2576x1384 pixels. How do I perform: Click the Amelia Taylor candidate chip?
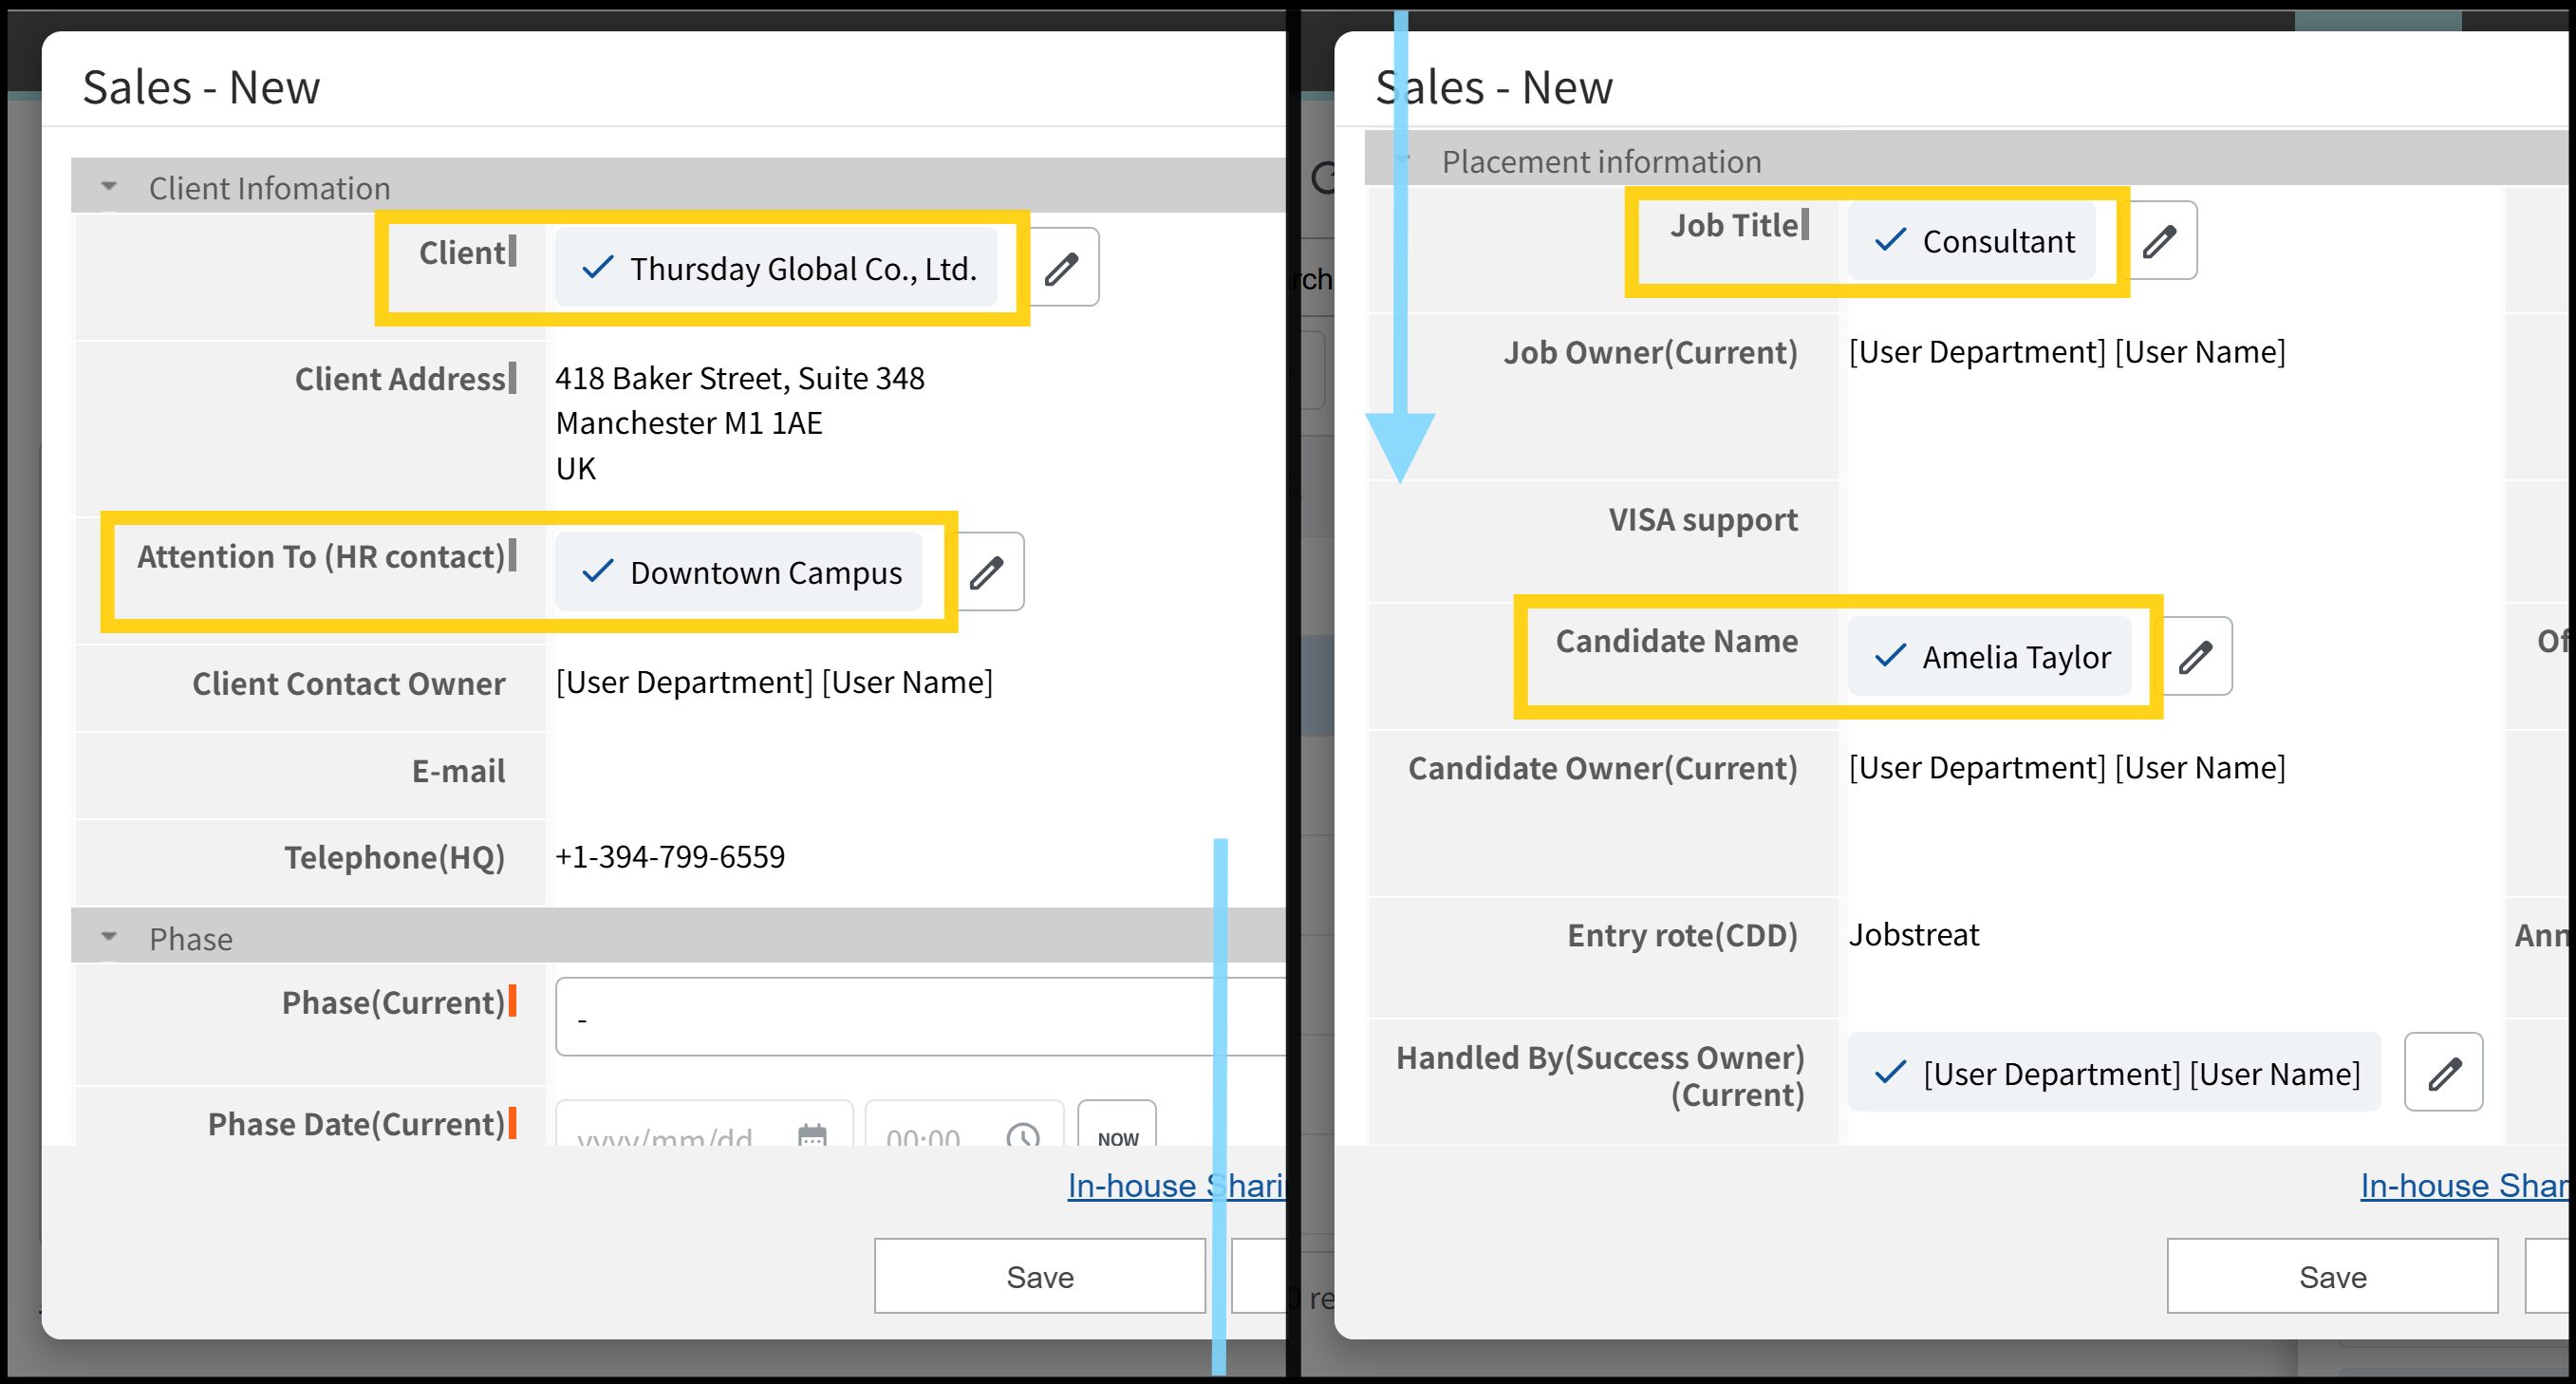pos(1990,657)
